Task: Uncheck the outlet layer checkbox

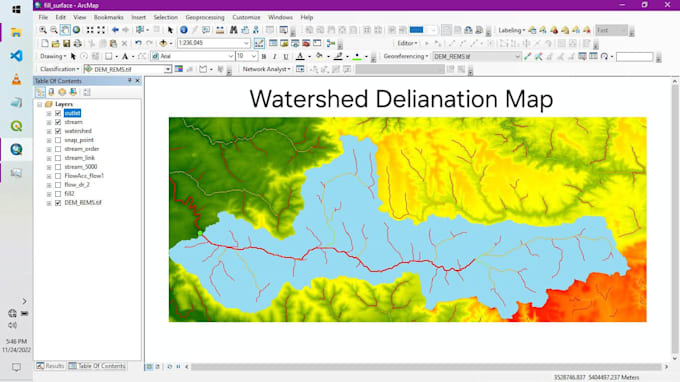Action: pos(58,113)
